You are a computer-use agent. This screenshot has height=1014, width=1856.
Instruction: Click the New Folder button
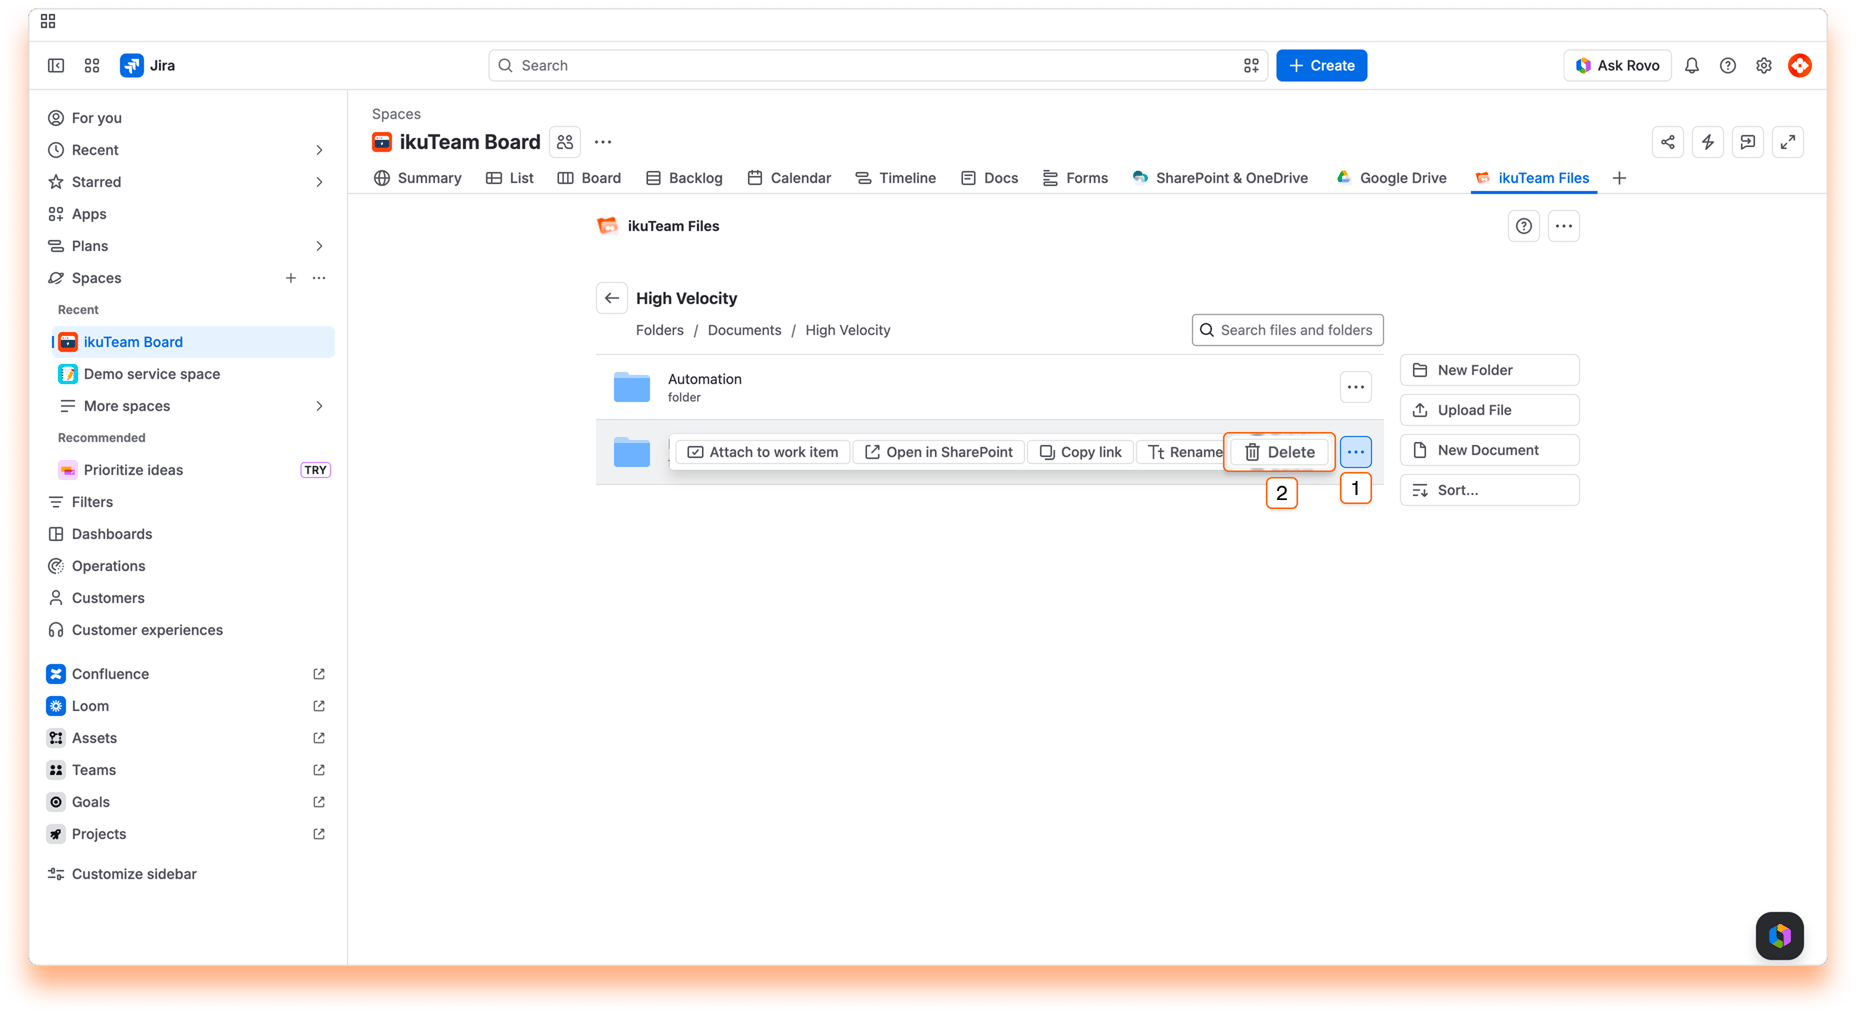[1490, 370]
